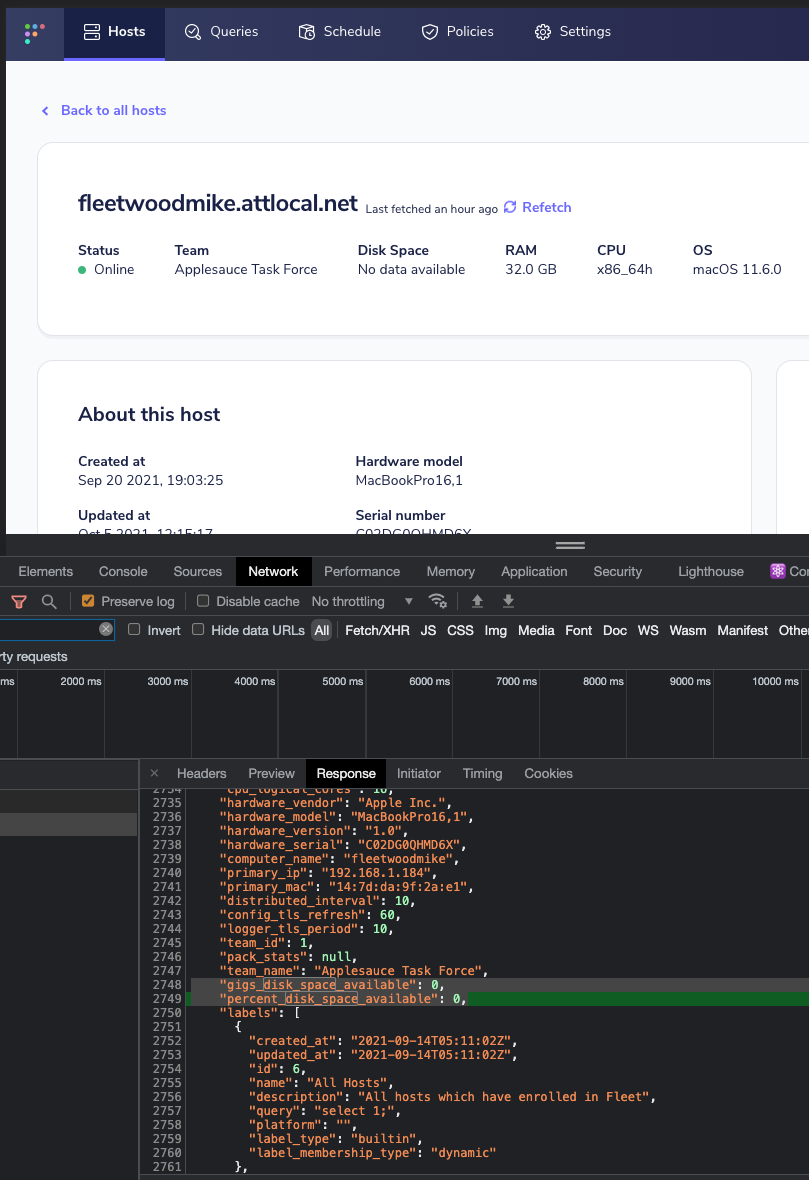Viewport: 809px width, 1180px height.
Task: Click the network search magnifier icon
Action: pos(47,601)
